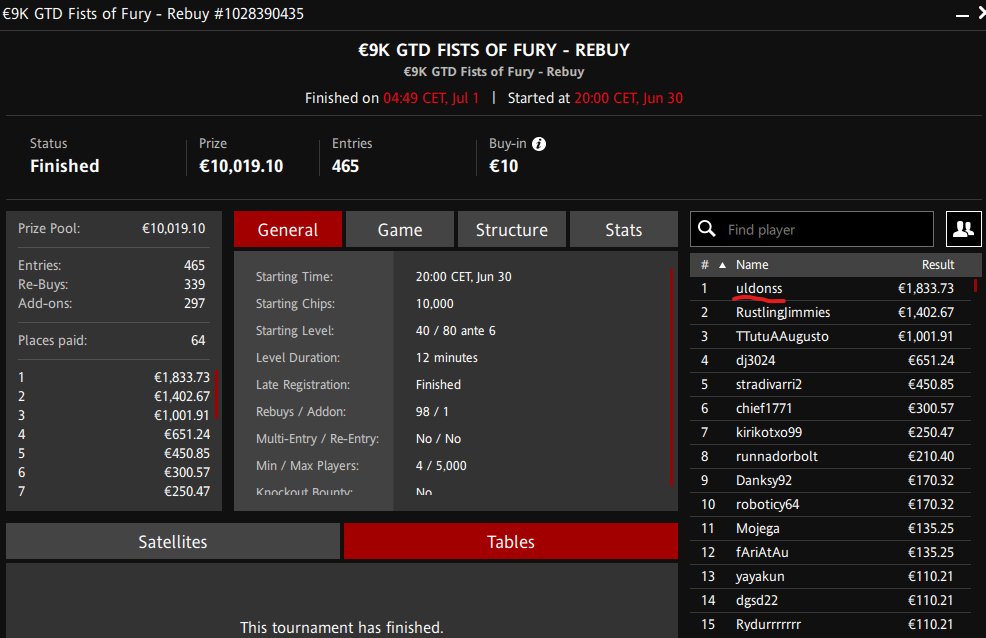Click the Buy-in €10 value
Viewport: 986px width, 638px height.
pyautogui.click(x=504, y=166)
